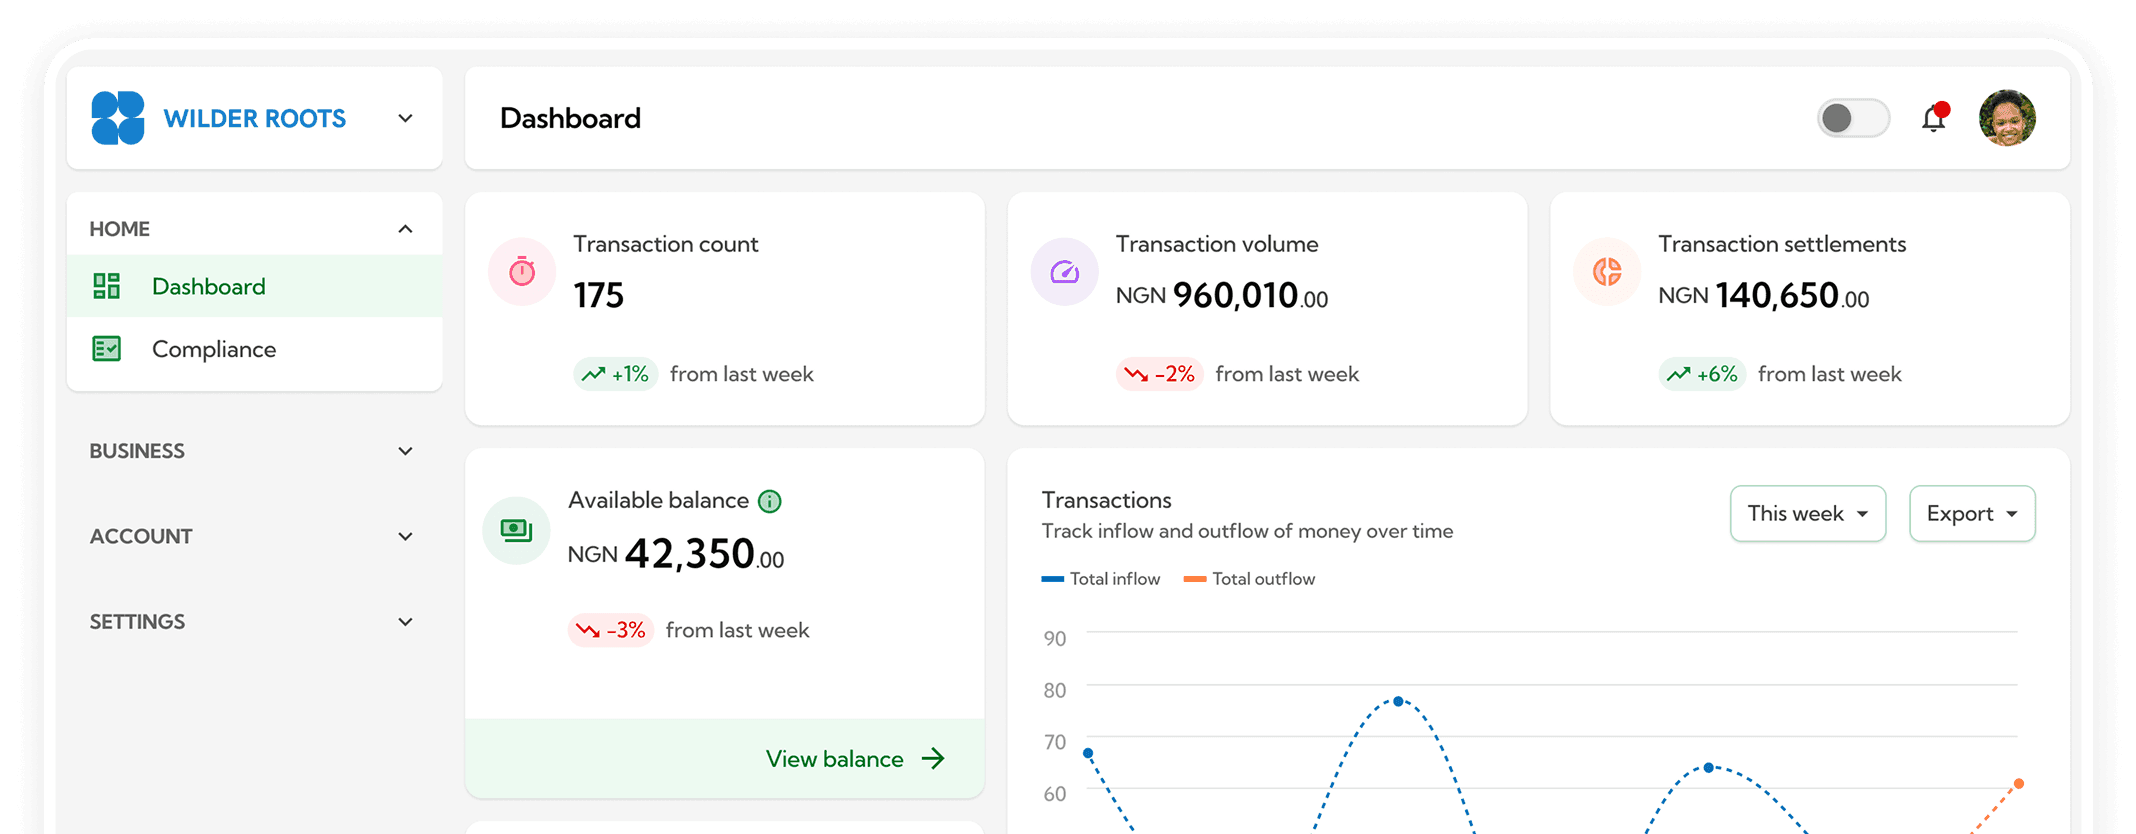Click the HOME section label
The image size is (2136, 834).
click(119, 229)
